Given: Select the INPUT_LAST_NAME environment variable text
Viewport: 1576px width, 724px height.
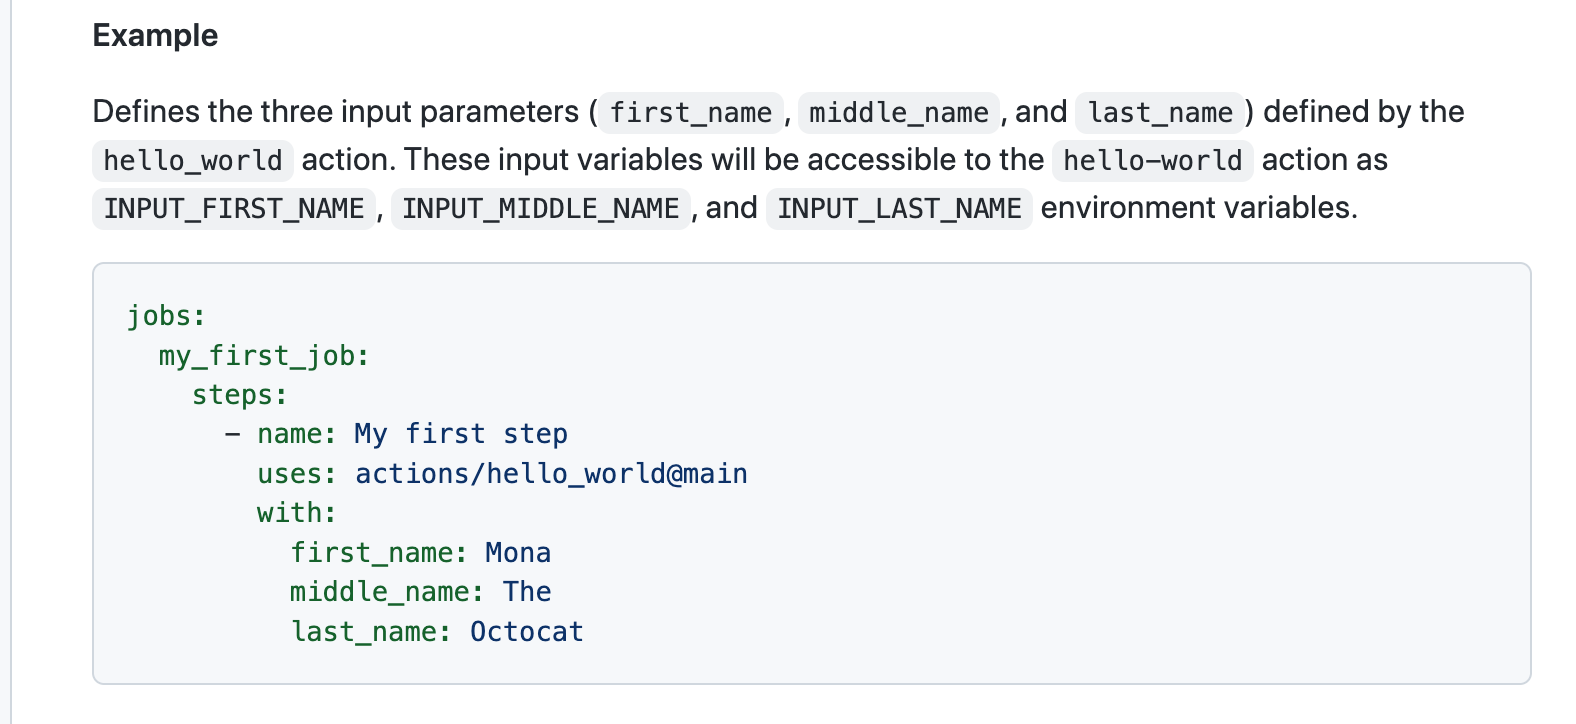Looking at the screenshot, I should (899, 208).
